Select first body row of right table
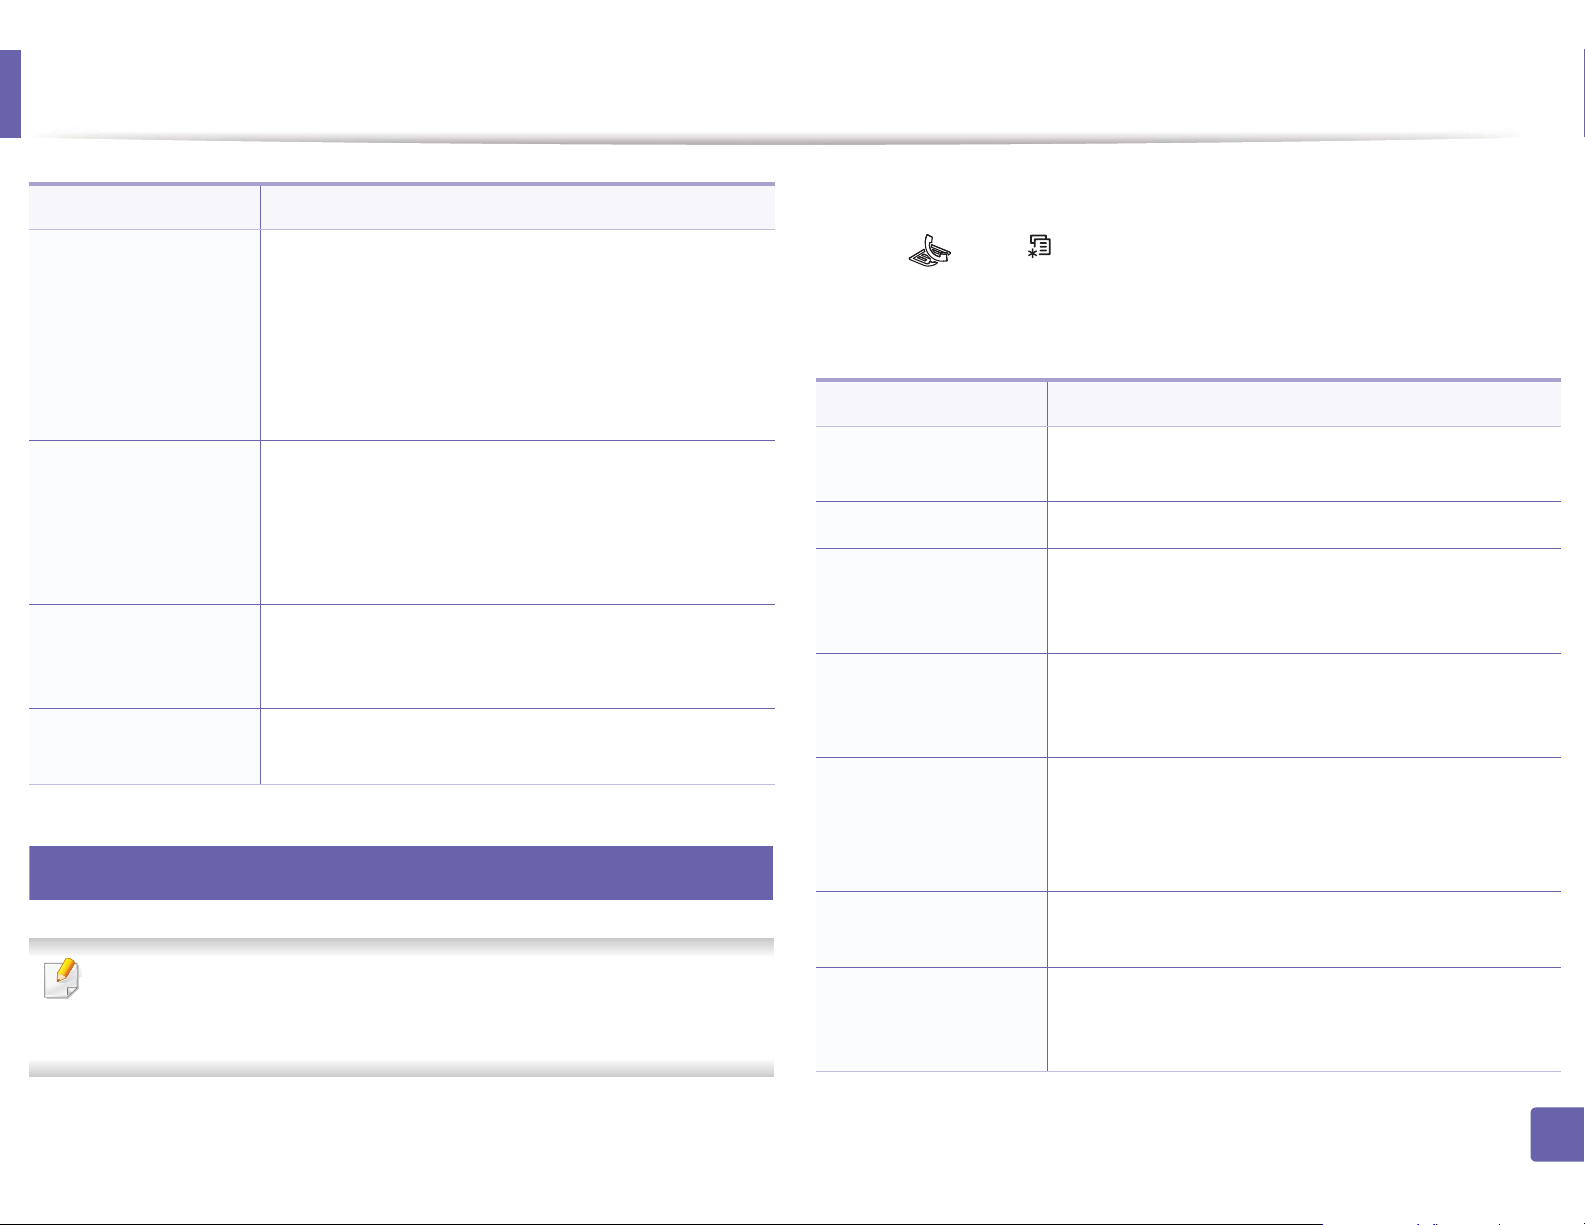Viewport: 1585px width, 1225px height. click(1188, 464)
